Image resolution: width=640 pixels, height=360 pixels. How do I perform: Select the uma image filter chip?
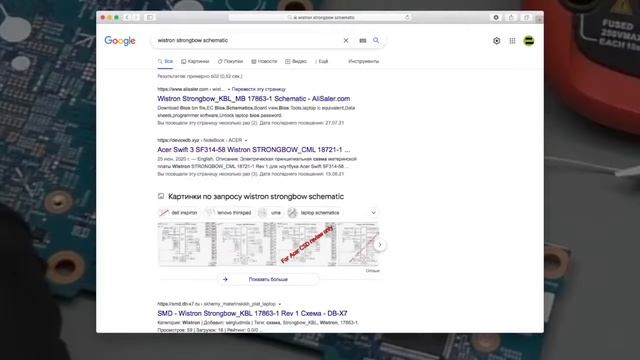pyautogui.click(x=270, y=213)
